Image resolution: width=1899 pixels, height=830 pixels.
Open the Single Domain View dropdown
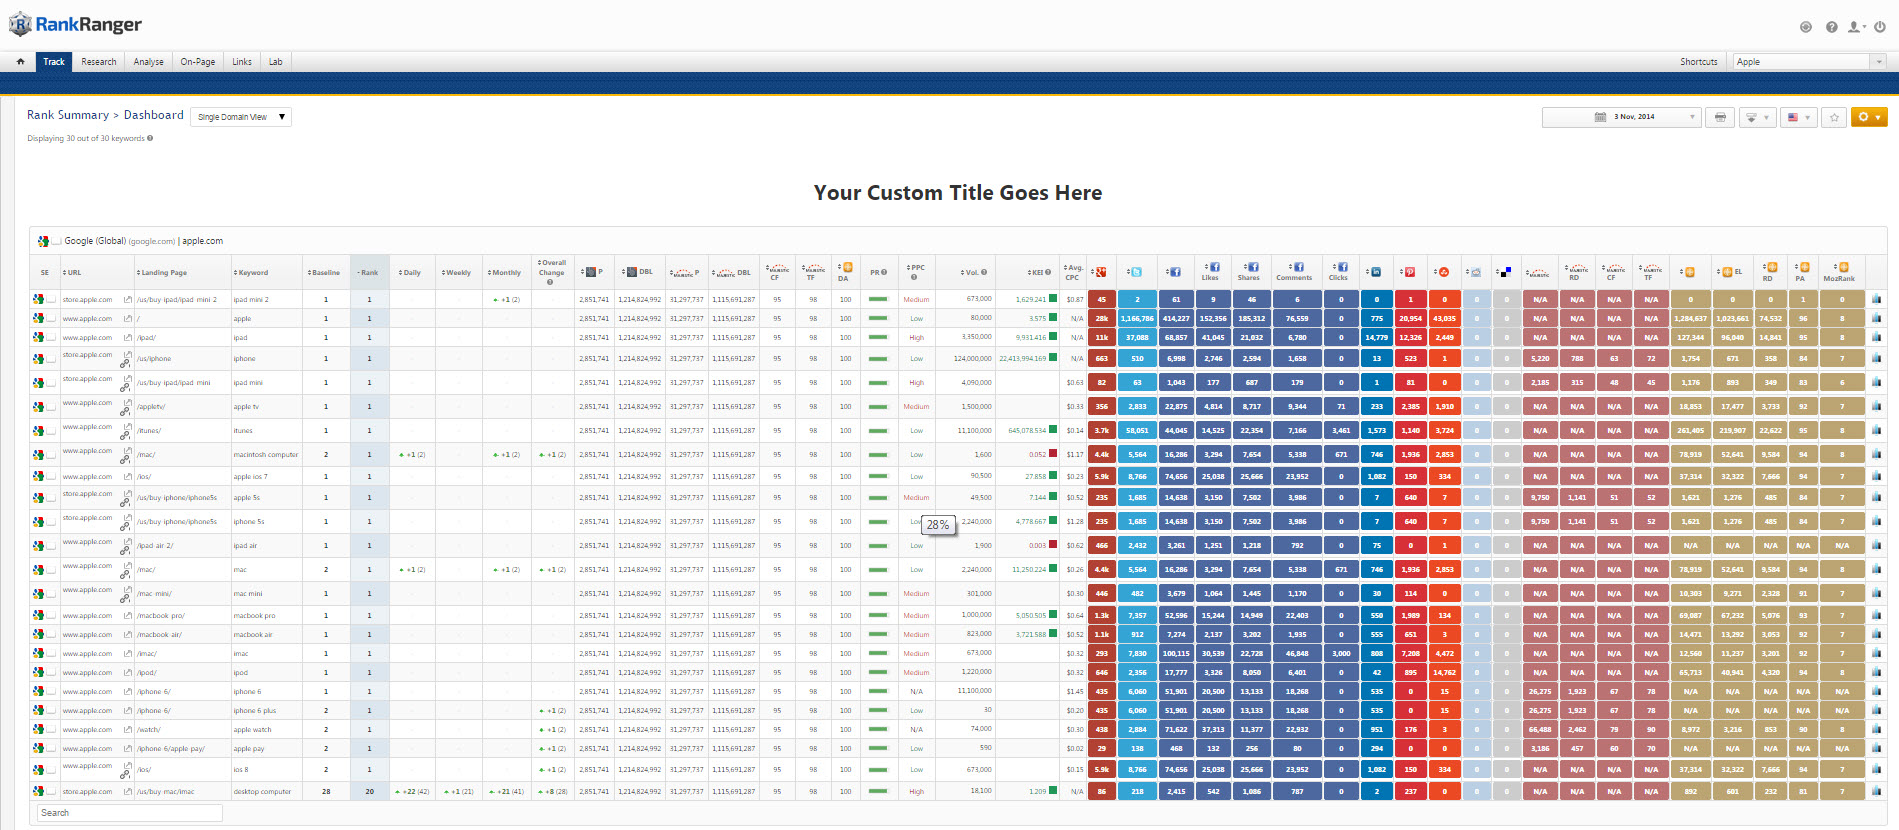tap(241, 117)
